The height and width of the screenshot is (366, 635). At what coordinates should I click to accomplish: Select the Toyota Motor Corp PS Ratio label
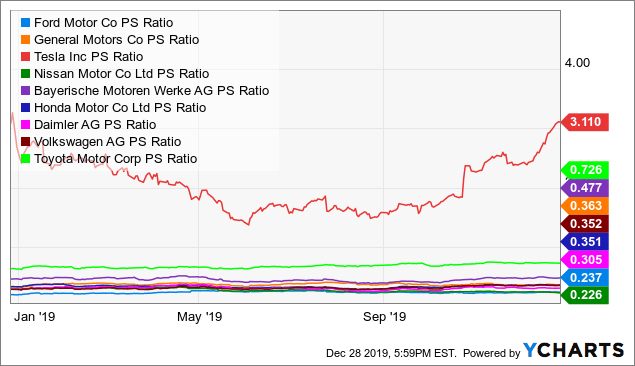(116, 159)
